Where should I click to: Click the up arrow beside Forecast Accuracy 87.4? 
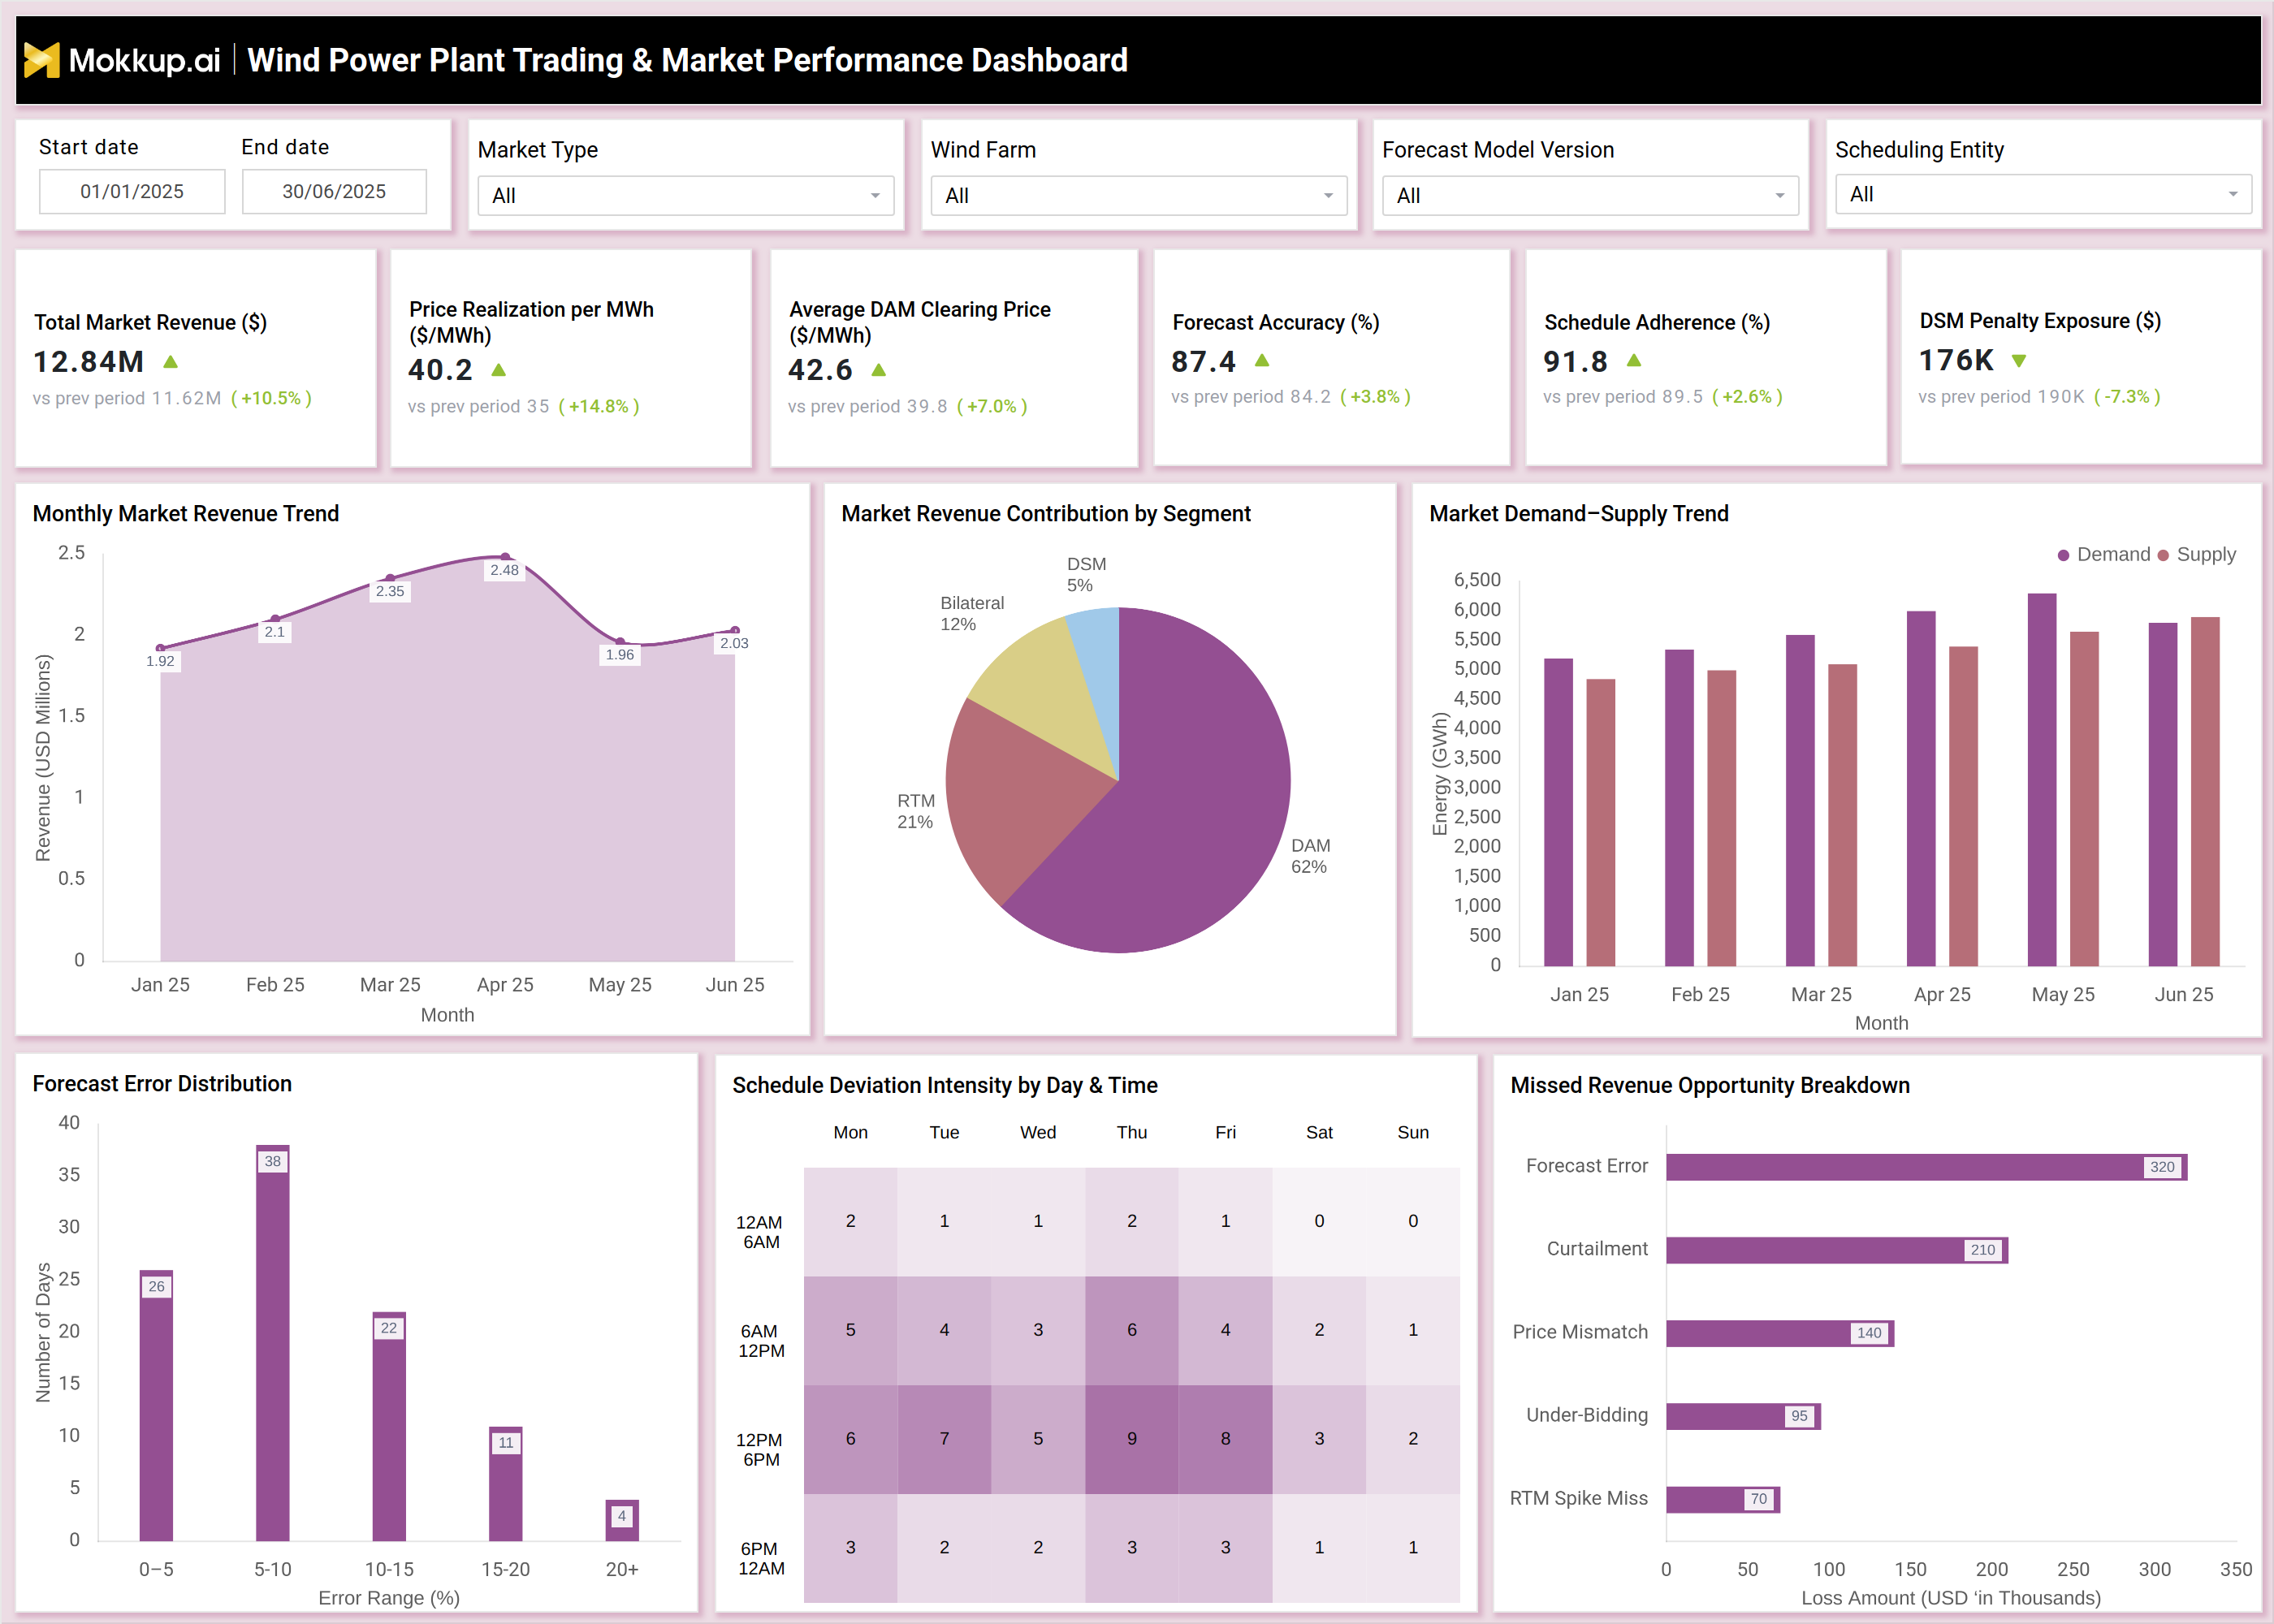(x=1262, y=361)
